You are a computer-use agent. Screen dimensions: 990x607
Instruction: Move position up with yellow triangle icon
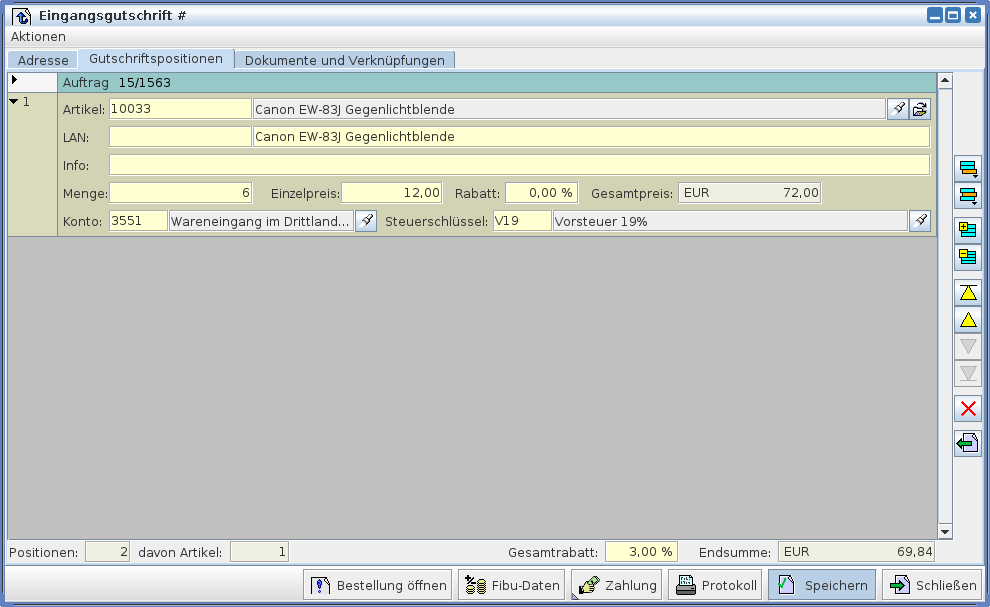tap(967, 320)
